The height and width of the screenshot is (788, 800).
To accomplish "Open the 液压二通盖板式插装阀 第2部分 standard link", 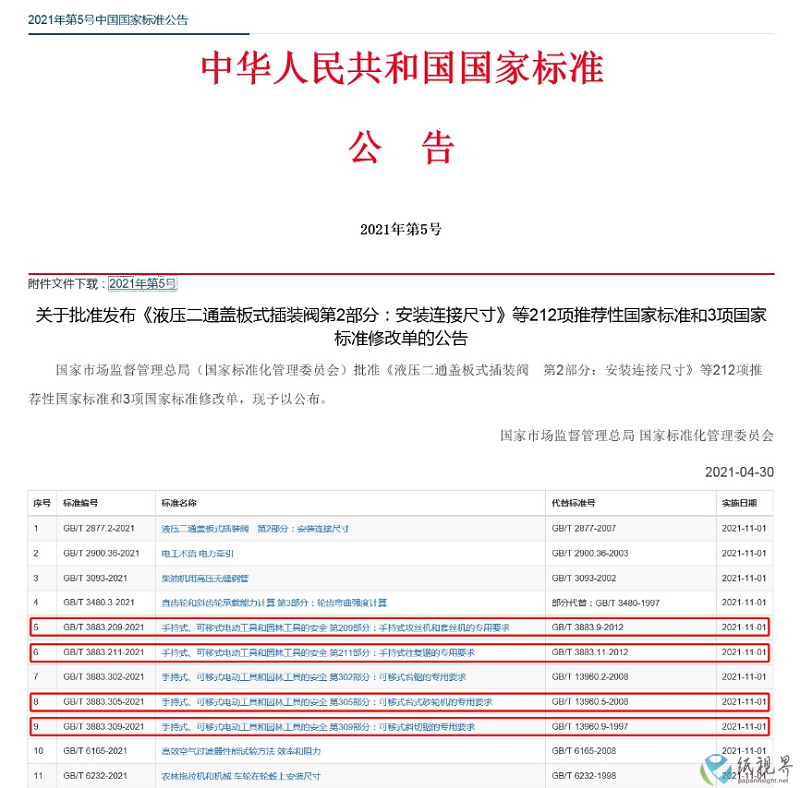I will (x=255, y=529).
